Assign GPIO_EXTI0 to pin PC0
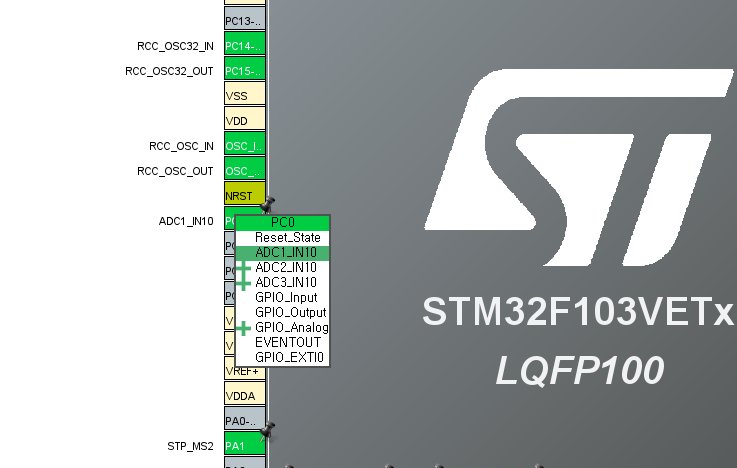 pos(289,357)
